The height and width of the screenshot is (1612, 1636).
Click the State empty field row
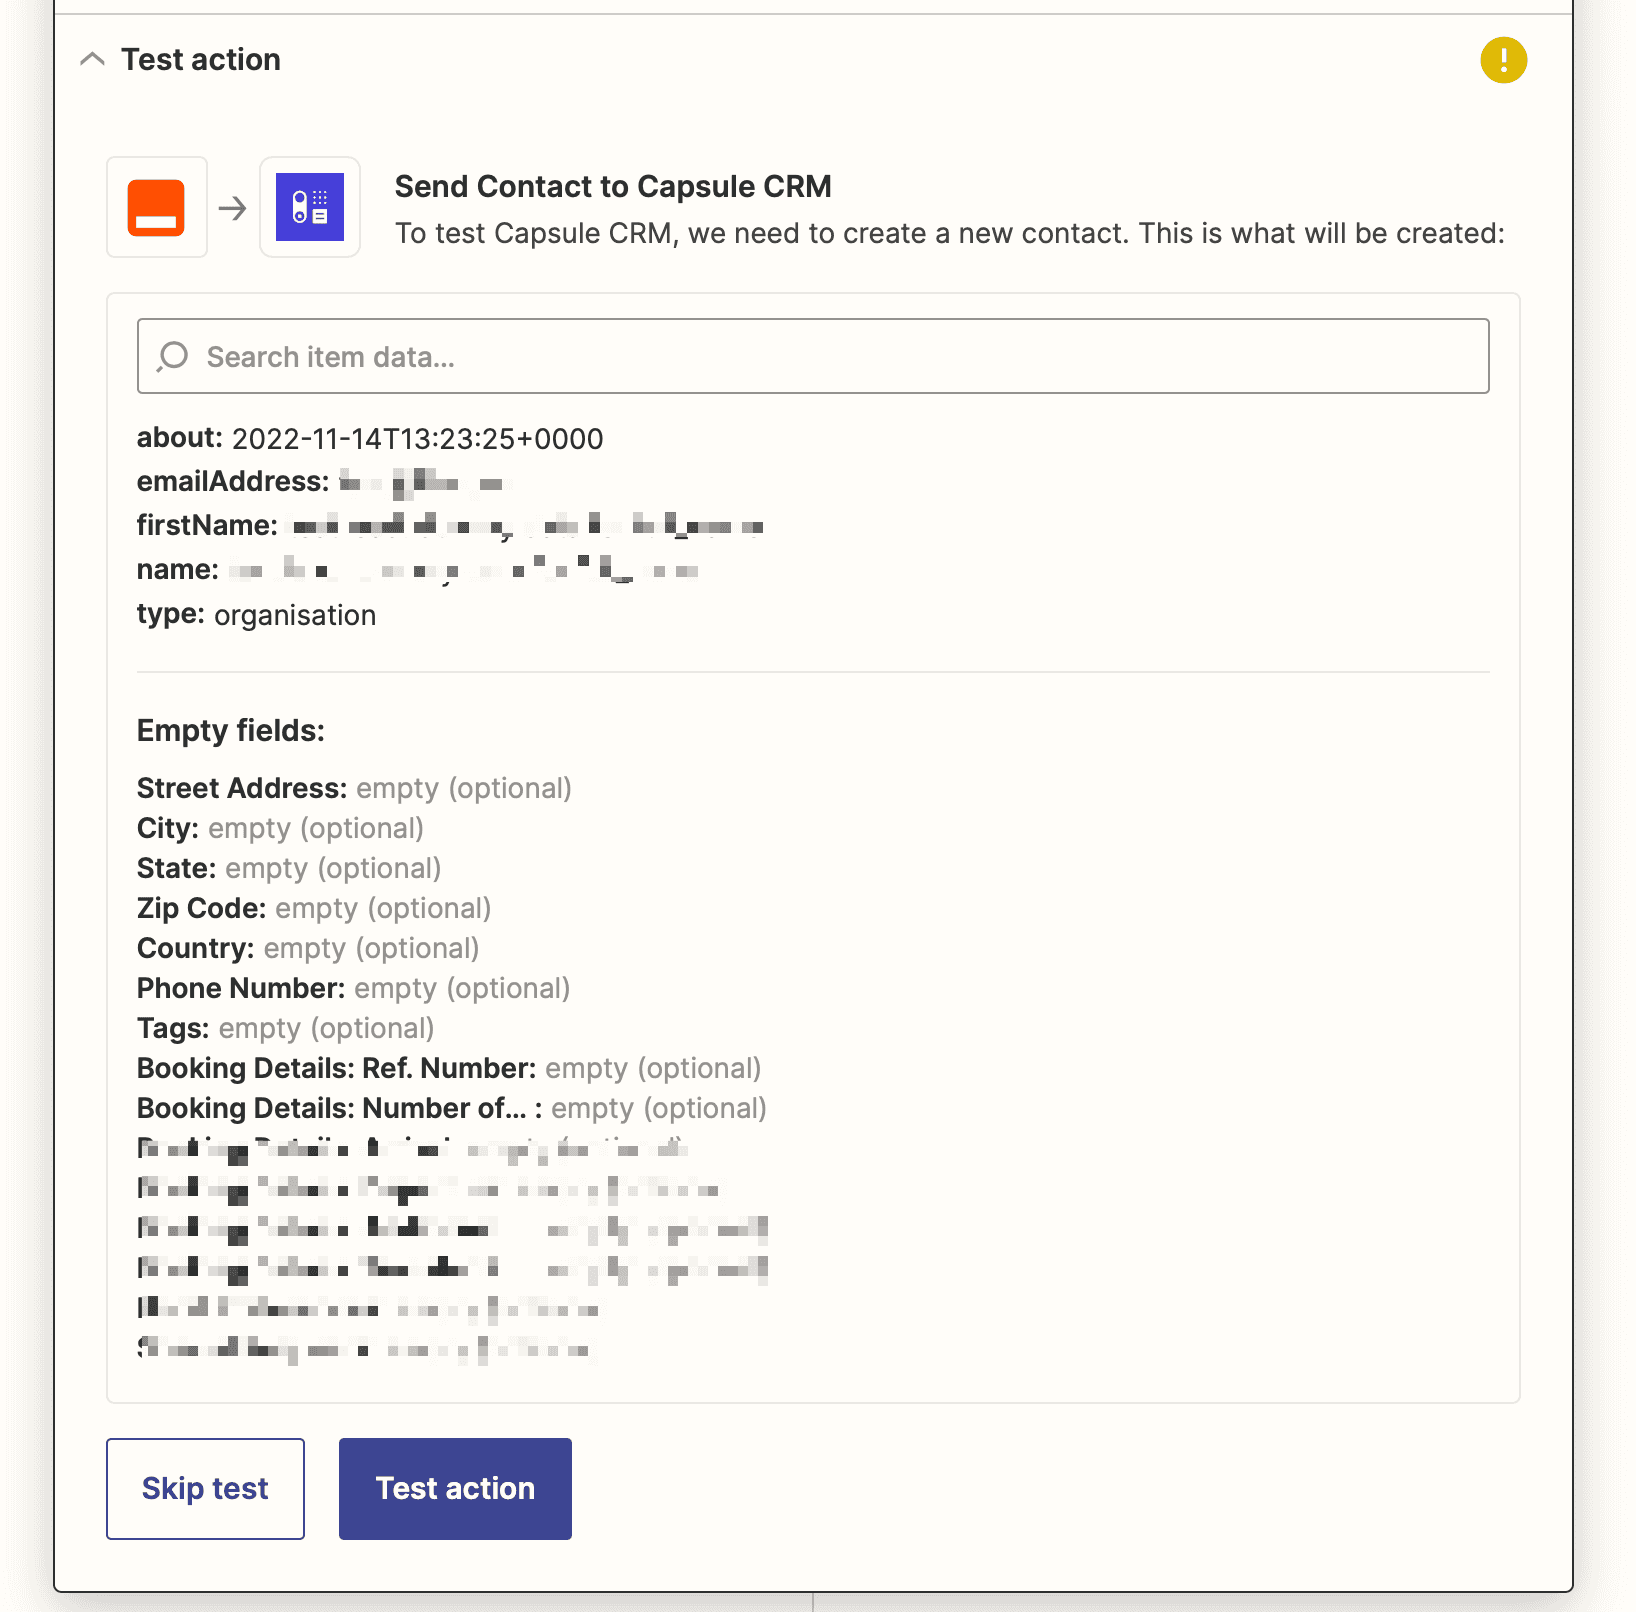(x=289, y=868)
